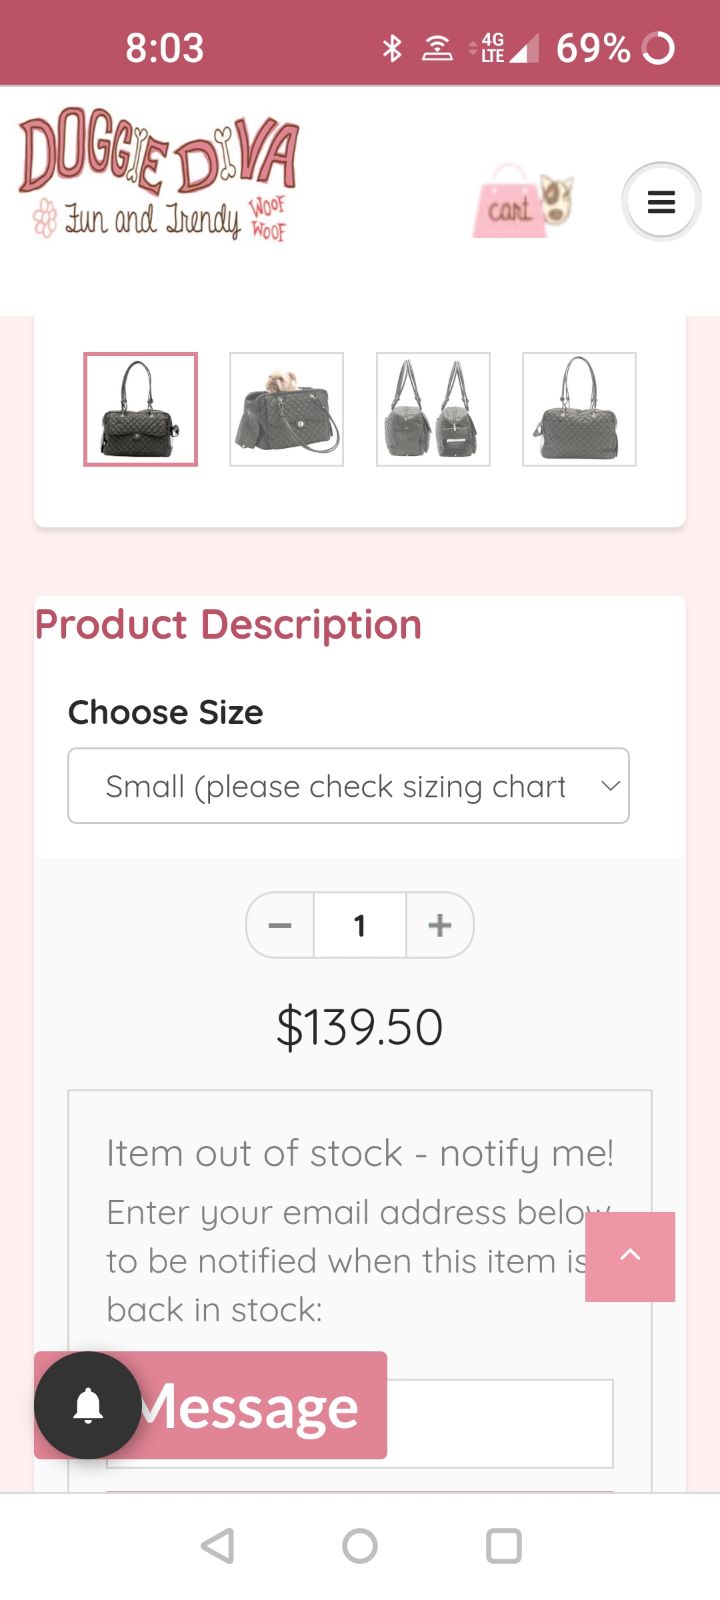Screen dimensions: 720x1600
Task: Open the Choose Size dropdown
Action: 348,786
